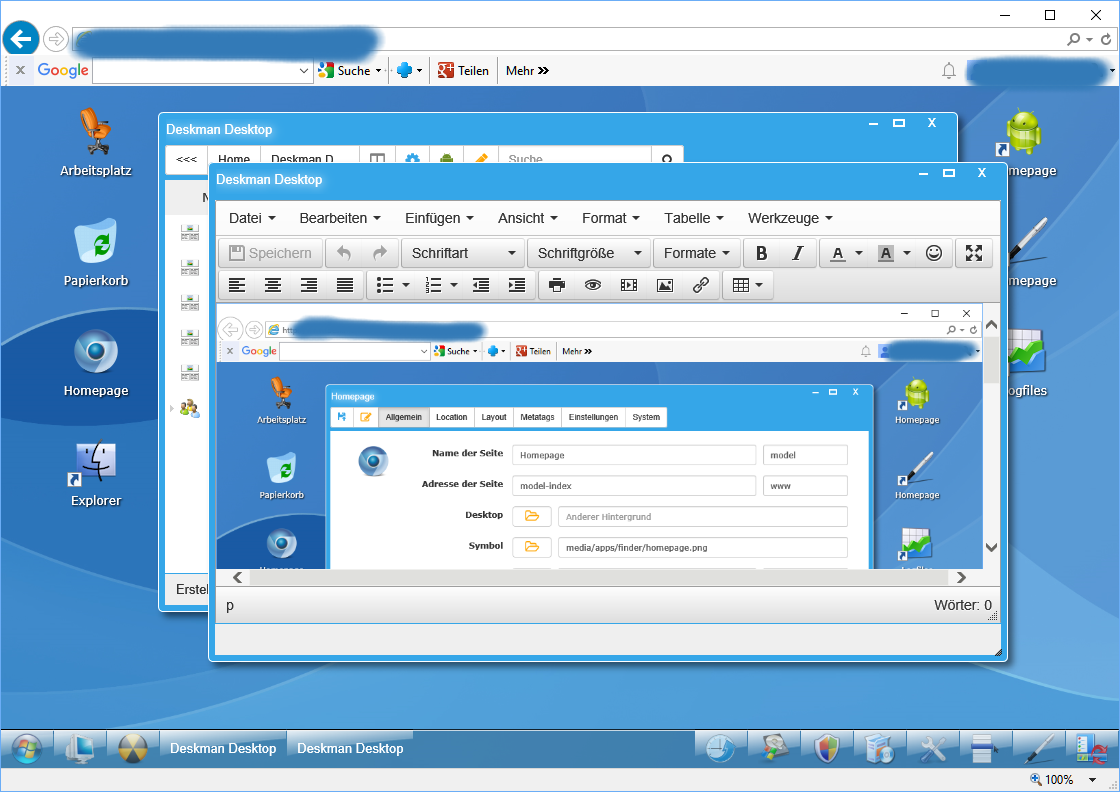Print the editor document
The width and height of the screenshot is (1120, 792).
(x=557, y=286)
